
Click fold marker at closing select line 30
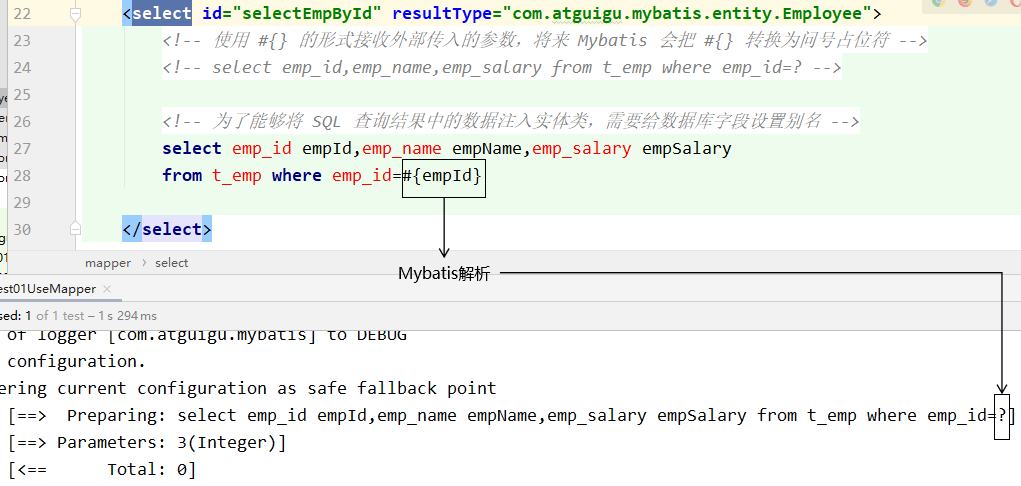[76, 230]
